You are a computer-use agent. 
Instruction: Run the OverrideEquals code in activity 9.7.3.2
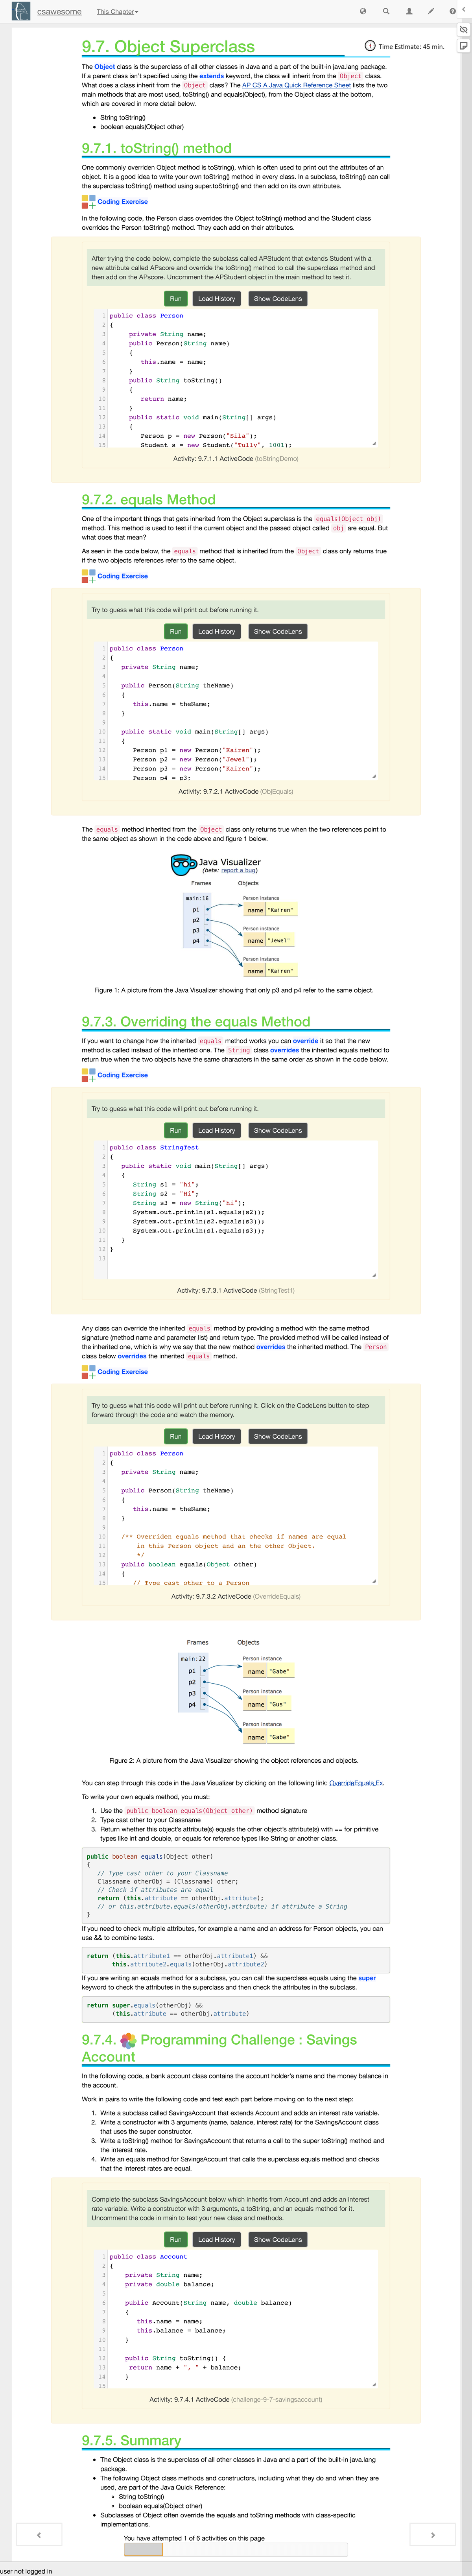pyautogui.click(x=175, y=1436)
